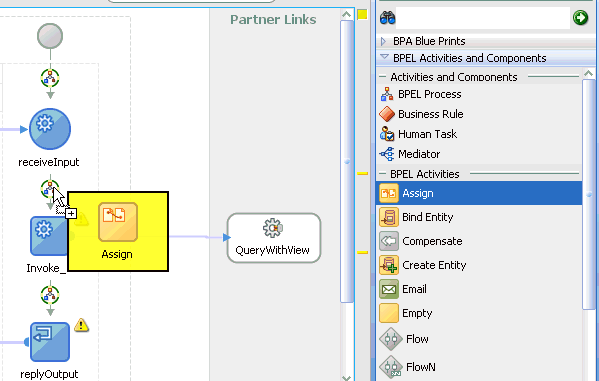Screen dimensions: 599x381
Task: Click the canvas scrollbar down arrow
Action: click(346, 378)
